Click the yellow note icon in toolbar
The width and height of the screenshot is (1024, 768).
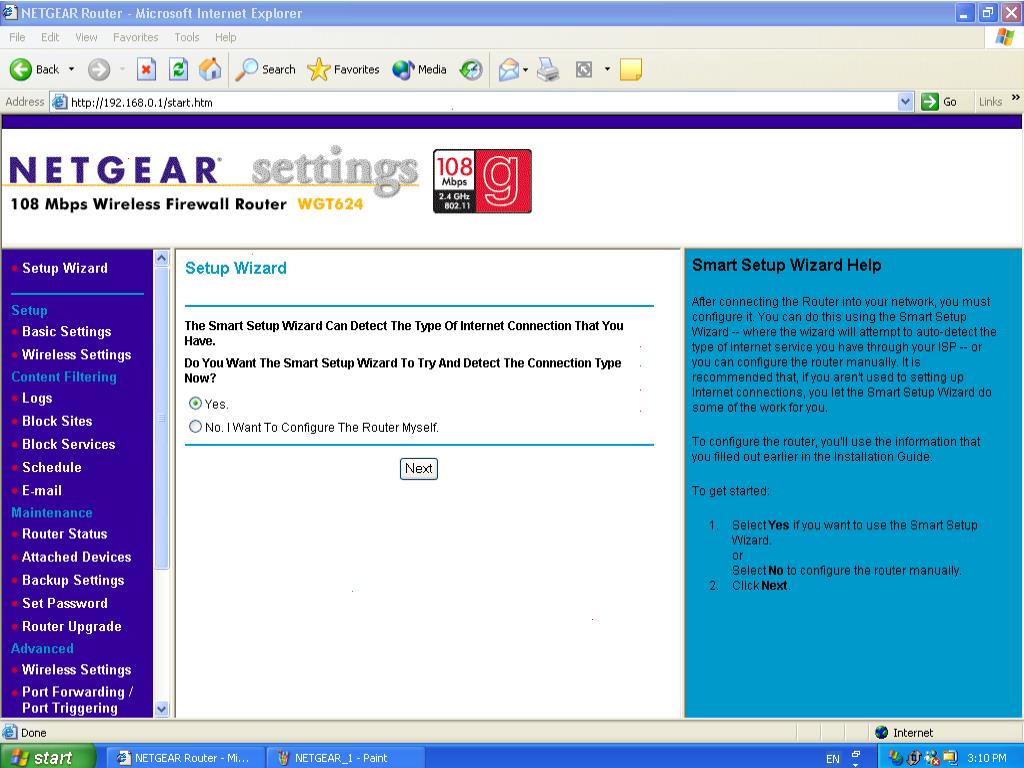(631, 69)
